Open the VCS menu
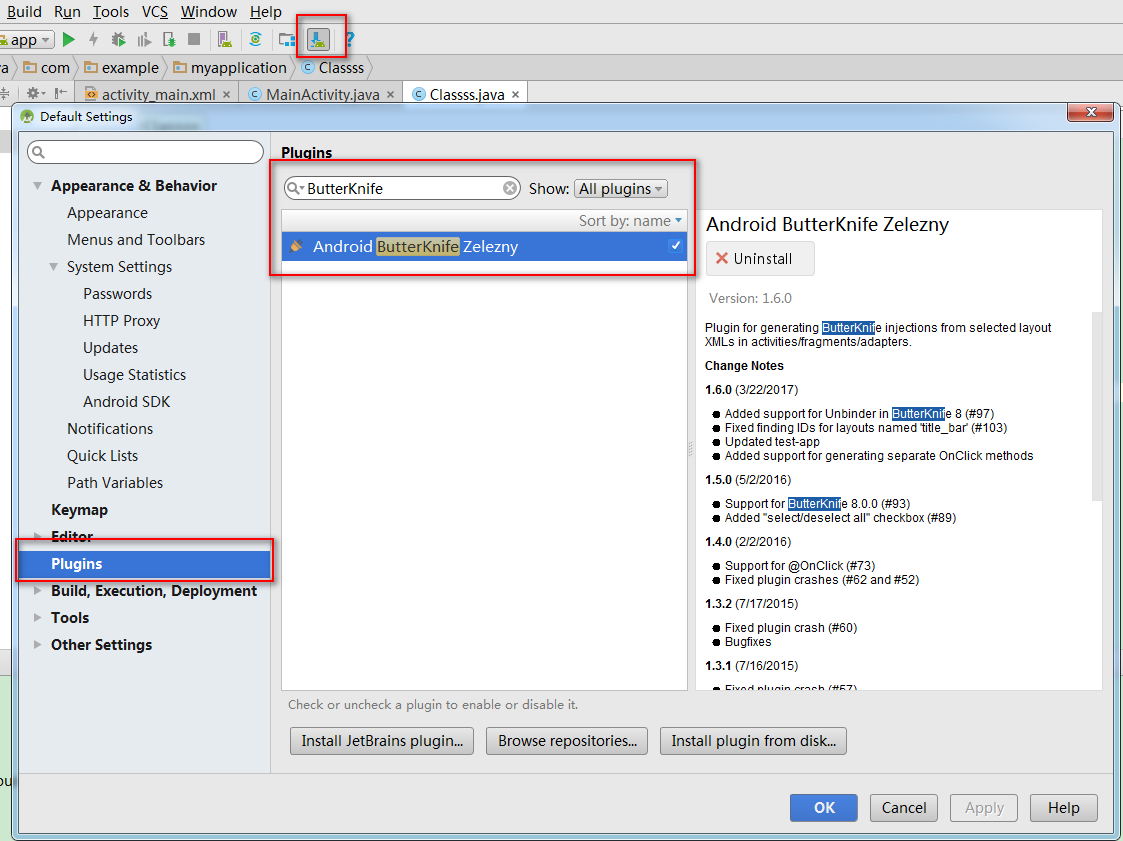Image resolution: width=1123 pixels, height=841 pixels. (x=155, y=11)
